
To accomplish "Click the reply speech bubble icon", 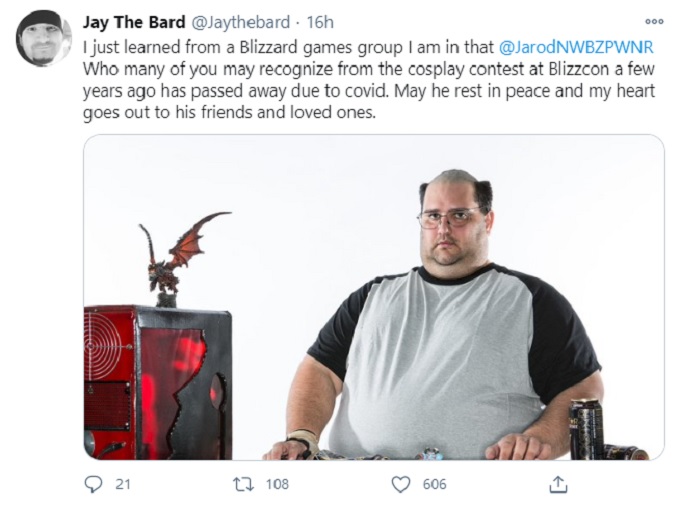I will [x=93, y=484].
